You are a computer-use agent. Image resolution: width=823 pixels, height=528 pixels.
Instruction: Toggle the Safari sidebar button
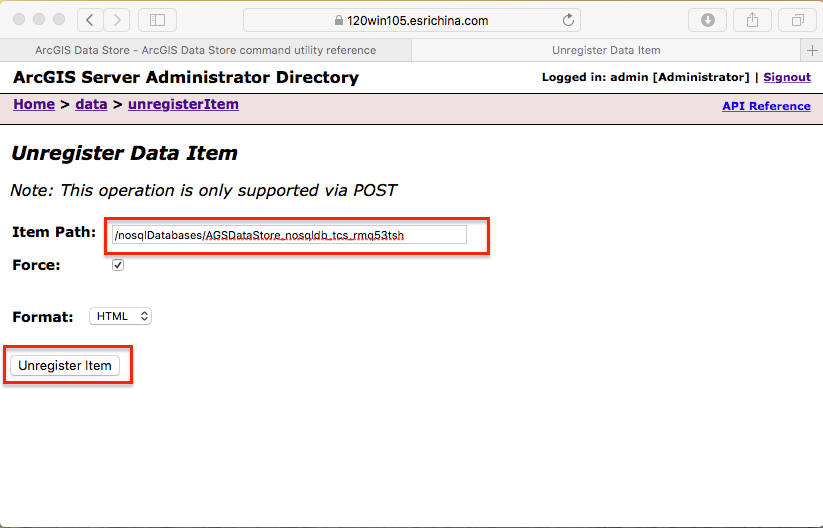(157, 20)
